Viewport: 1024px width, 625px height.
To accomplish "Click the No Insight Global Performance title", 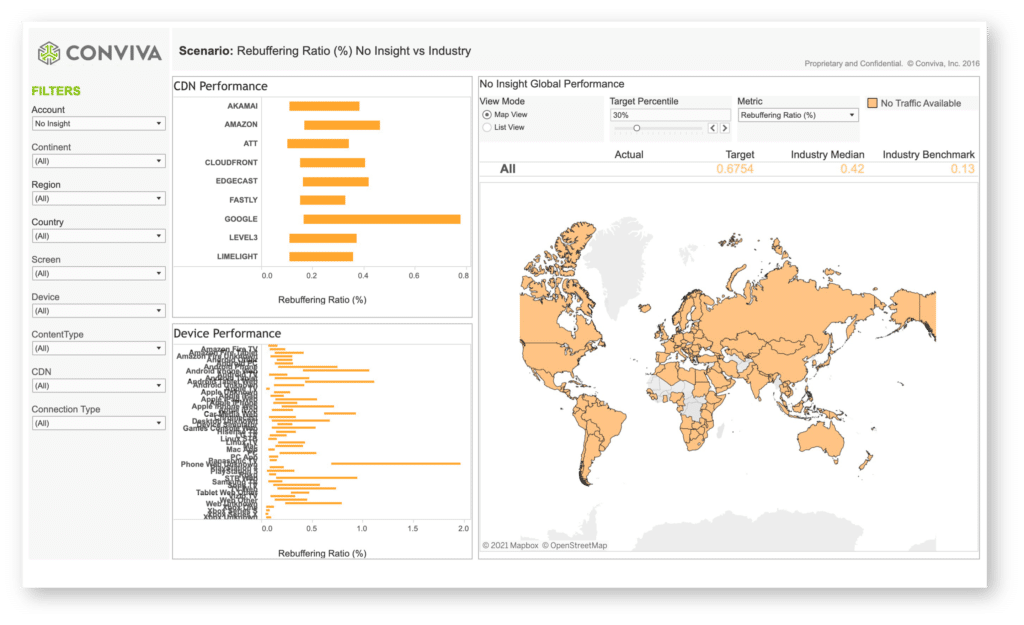I will tap(552, 84).
